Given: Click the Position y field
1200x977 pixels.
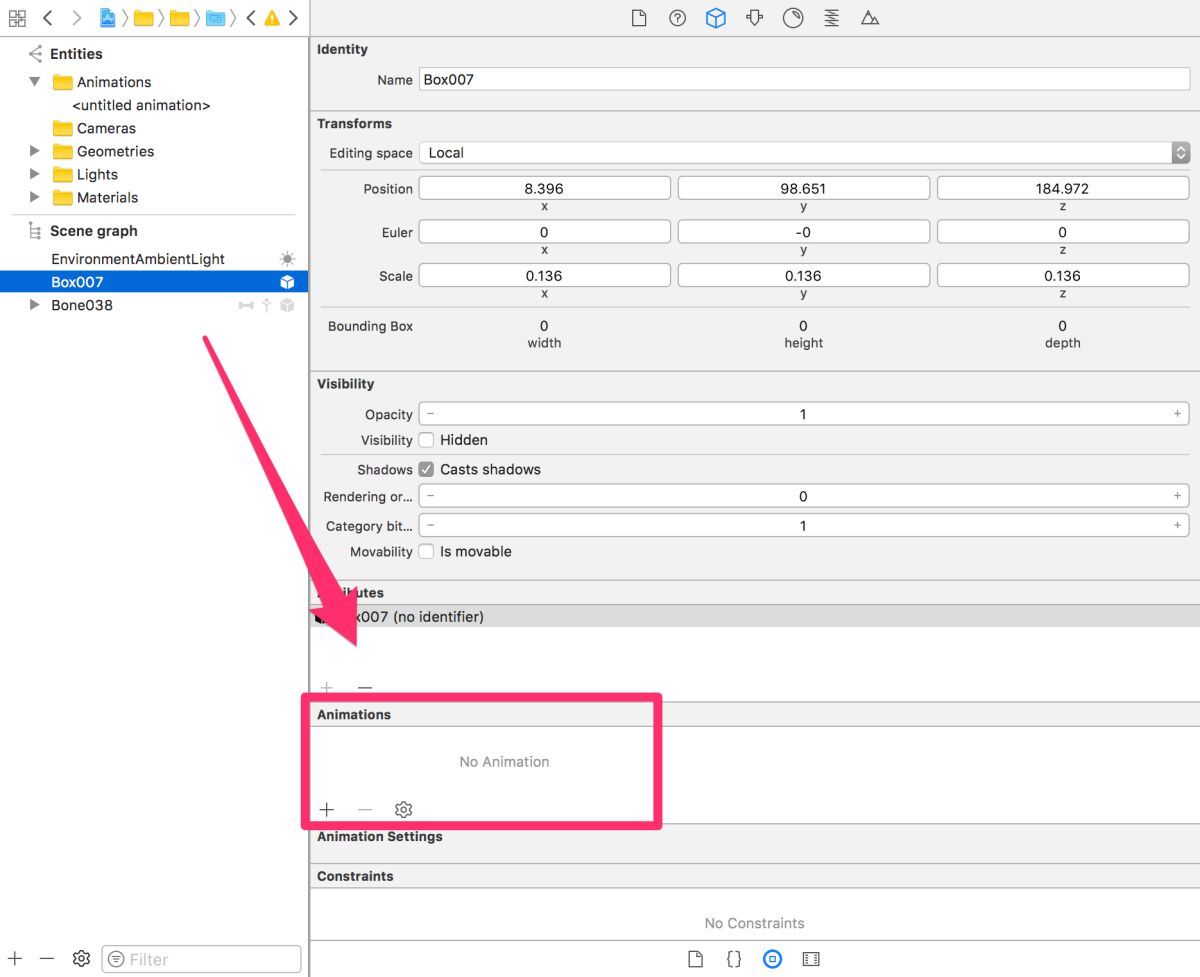Looking at the screenshot, I should [804, 188].
